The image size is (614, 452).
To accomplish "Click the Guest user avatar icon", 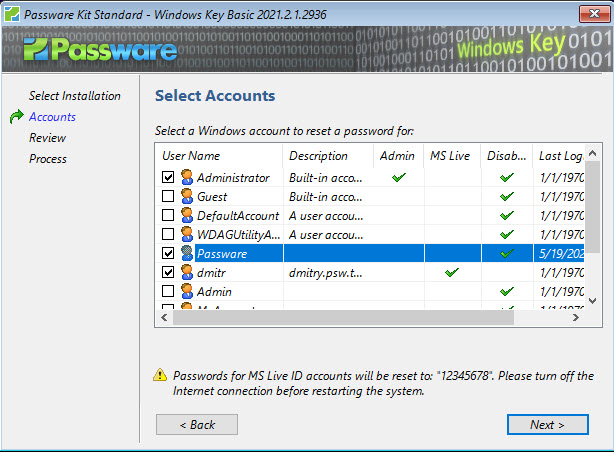I will tap(187, 196).
